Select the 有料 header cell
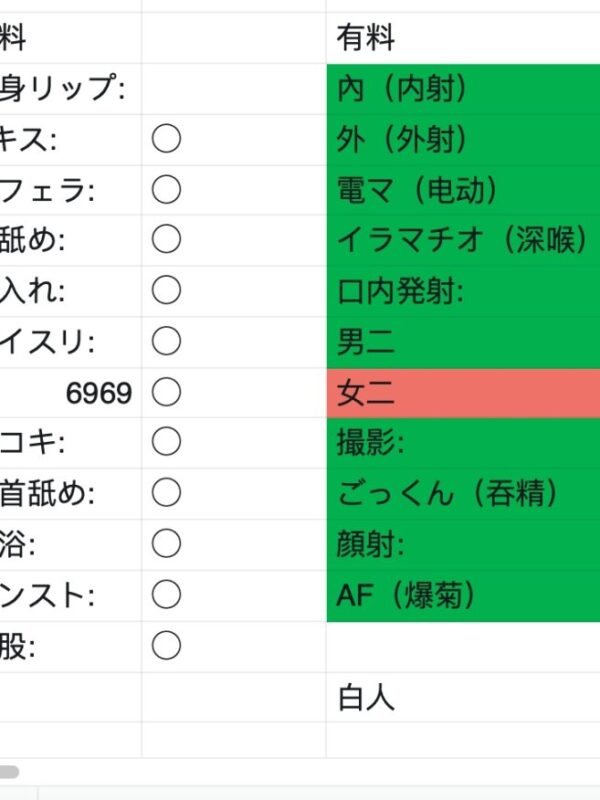Viewport: 600px width, 800px height. click(462, 39)
